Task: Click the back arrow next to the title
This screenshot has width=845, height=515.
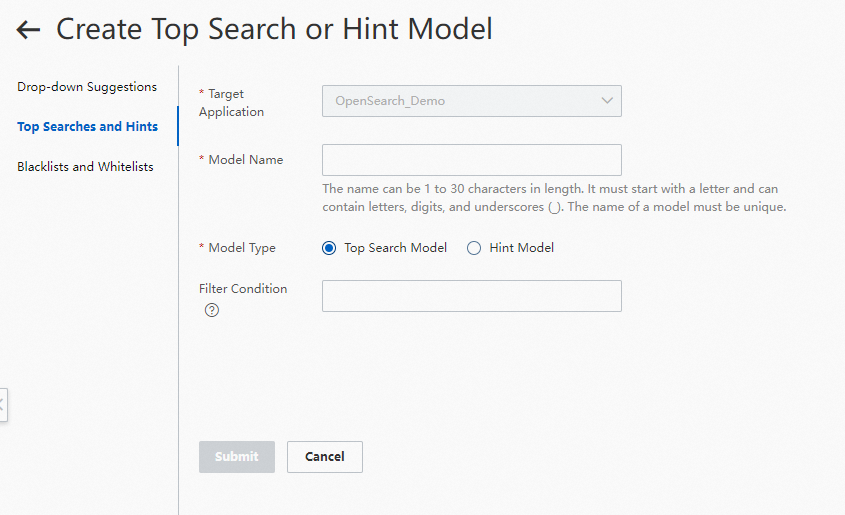Action: tap(28, 30)
